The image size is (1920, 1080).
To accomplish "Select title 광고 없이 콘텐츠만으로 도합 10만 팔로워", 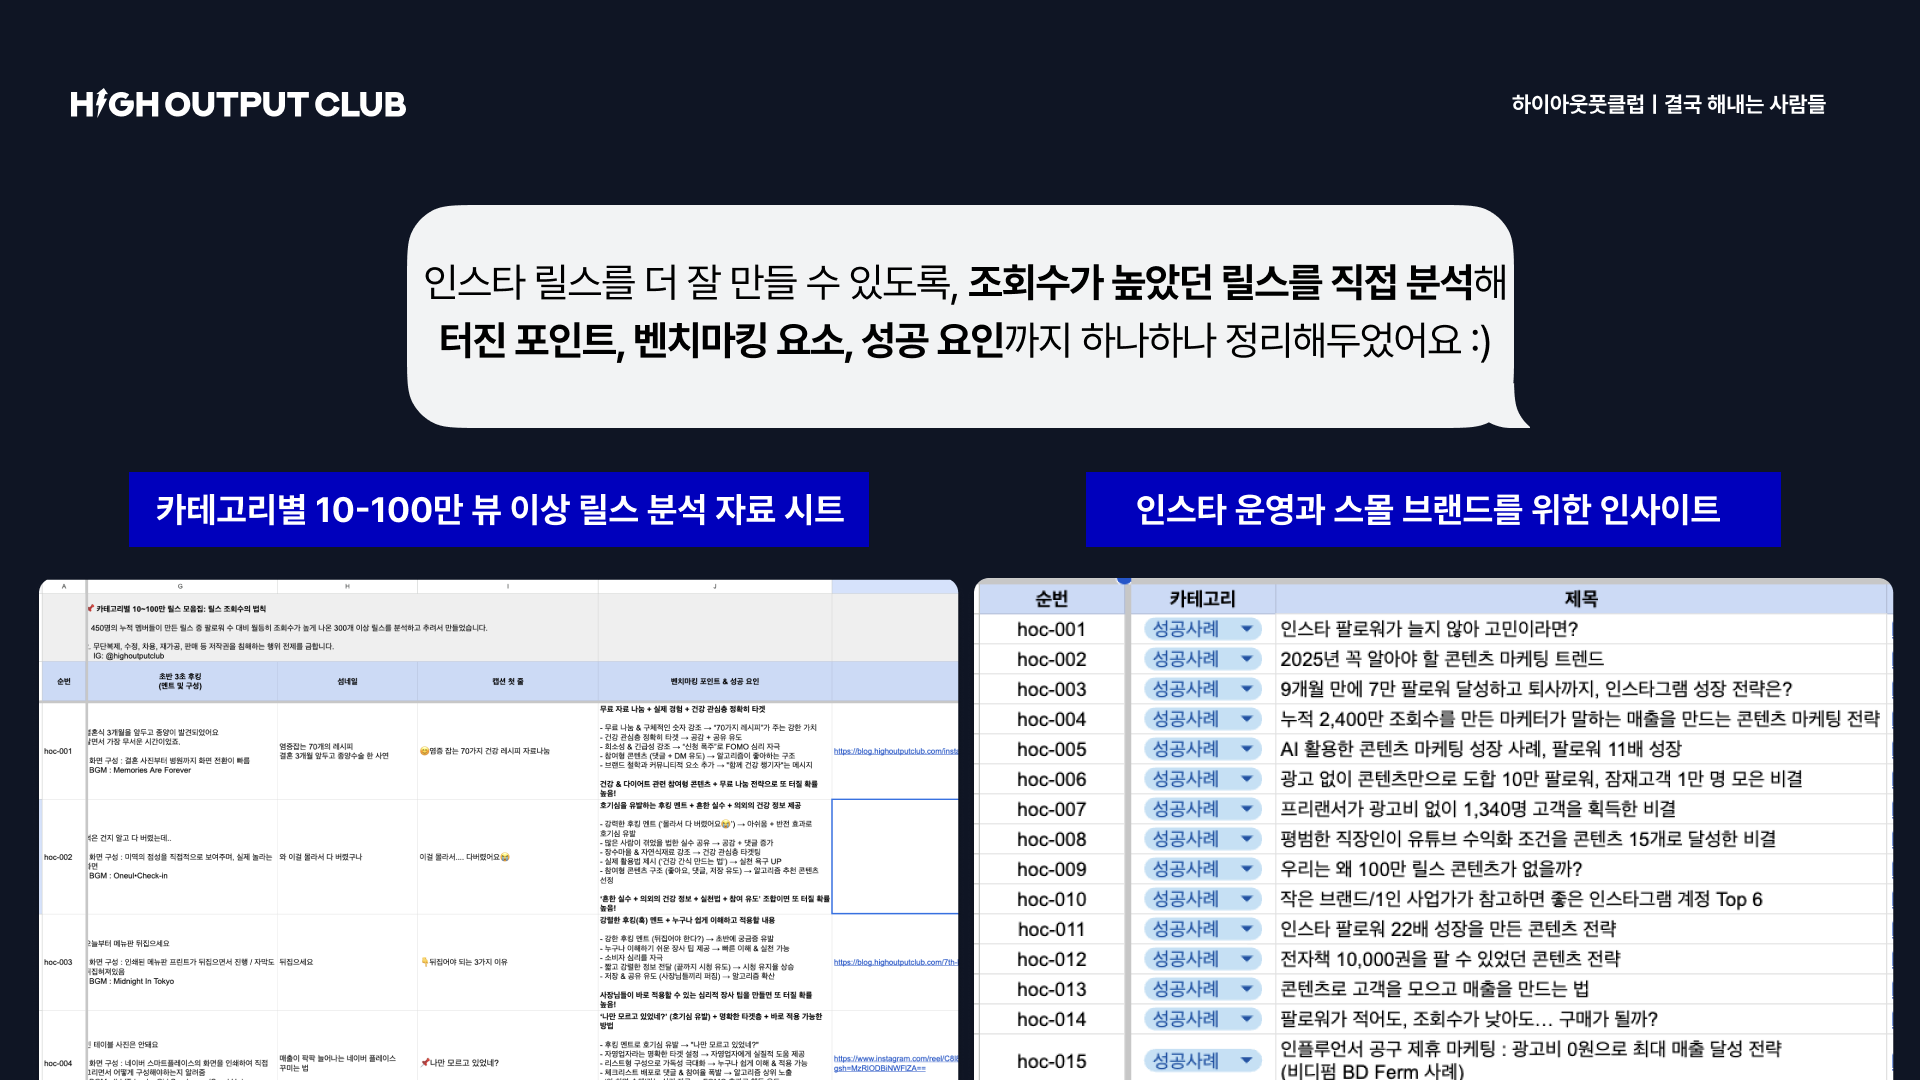I will 1541,779.
